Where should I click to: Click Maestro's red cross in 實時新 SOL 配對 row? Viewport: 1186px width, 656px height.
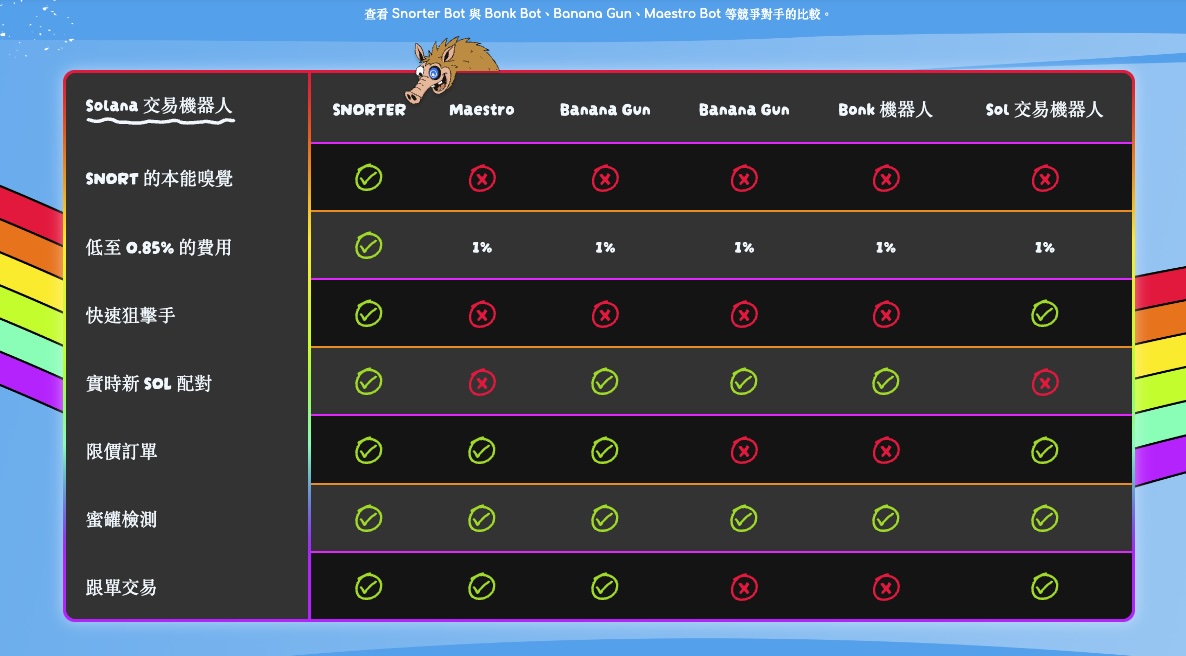tap(482, 383)
